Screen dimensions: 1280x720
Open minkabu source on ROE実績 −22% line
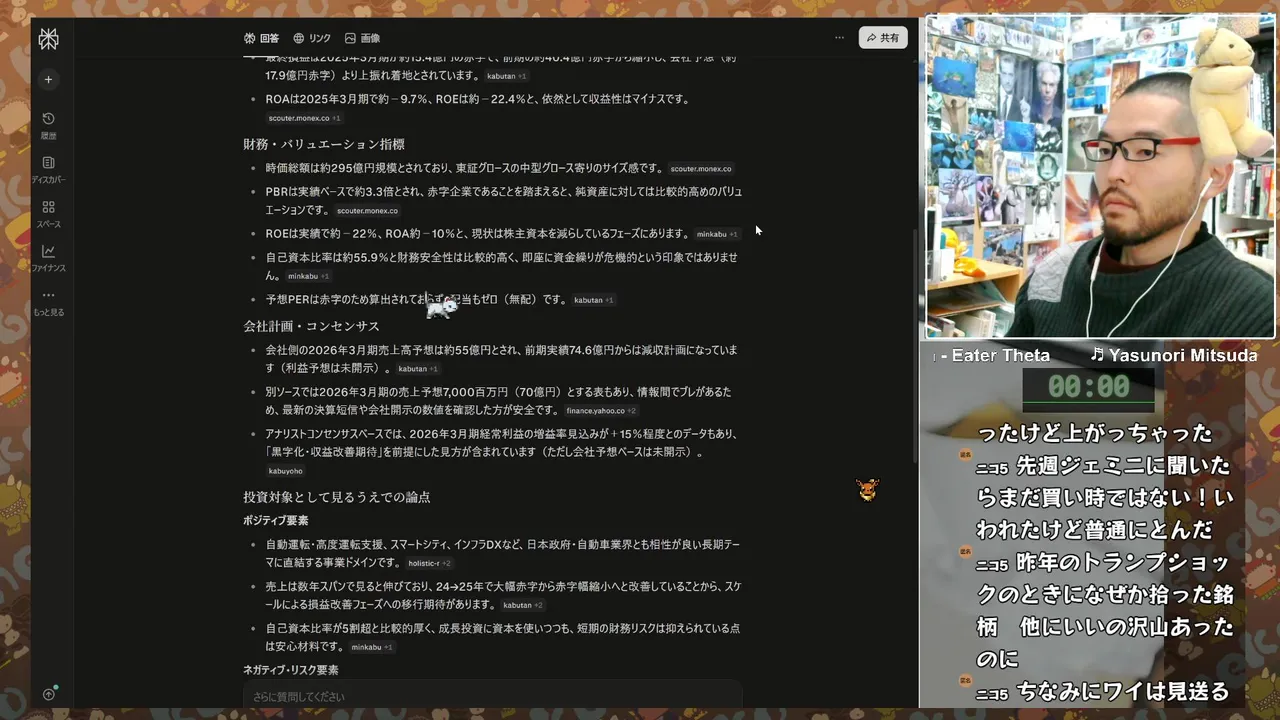tap(717, 234)
